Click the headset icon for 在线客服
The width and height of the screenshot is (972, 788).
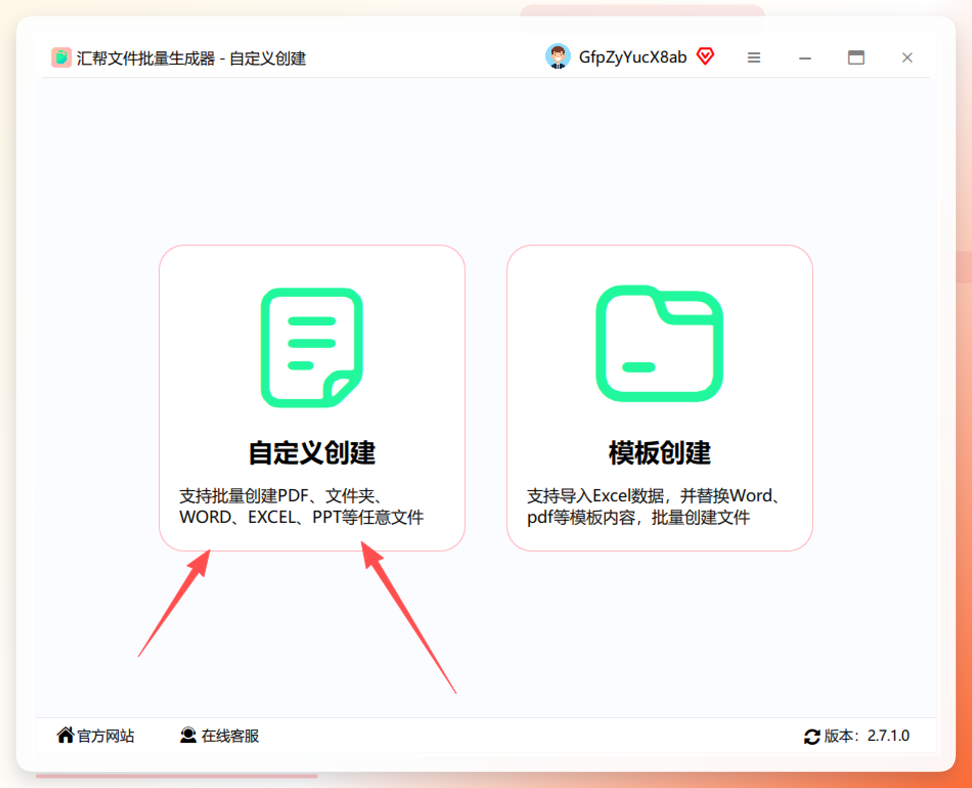(x=188, y=735)
